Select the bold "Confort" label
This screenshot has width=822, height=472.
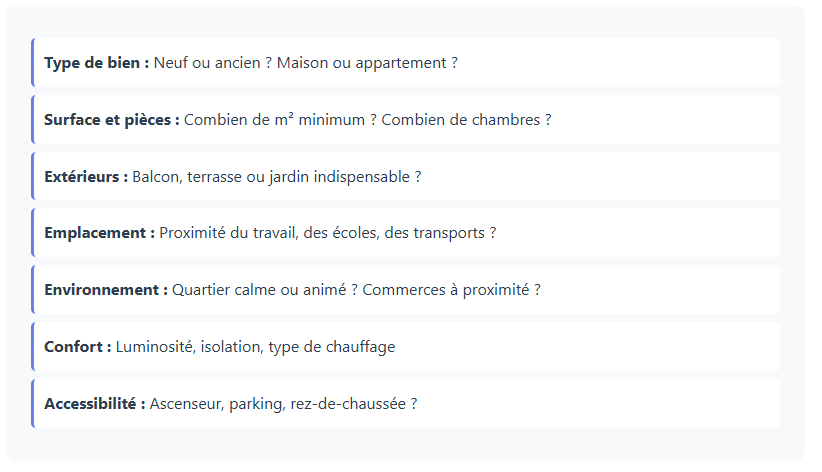78,347
